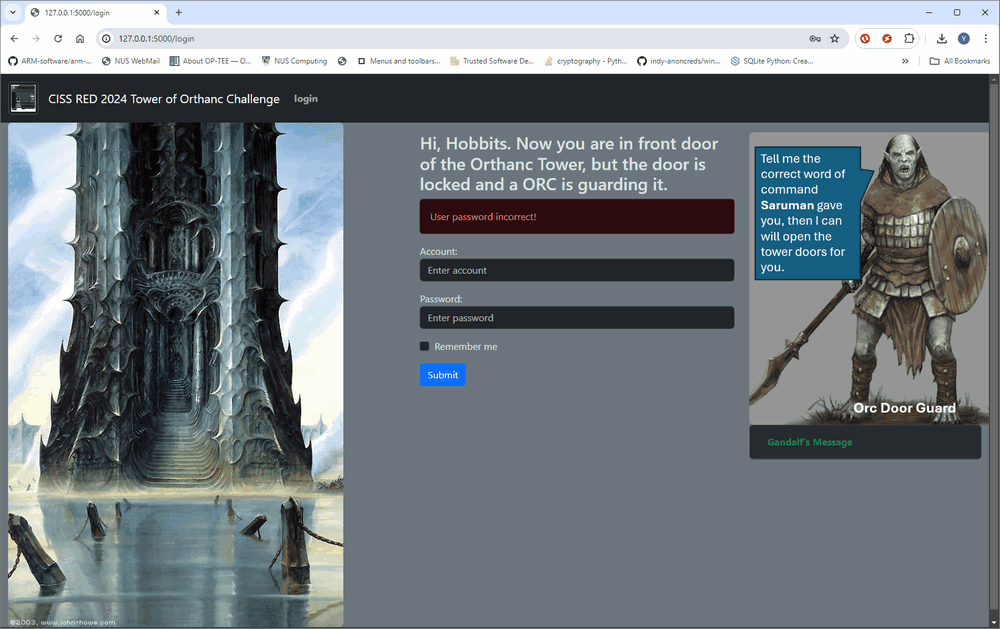
Task: Click the address bar URL field
Action: (x=459, y=38)
